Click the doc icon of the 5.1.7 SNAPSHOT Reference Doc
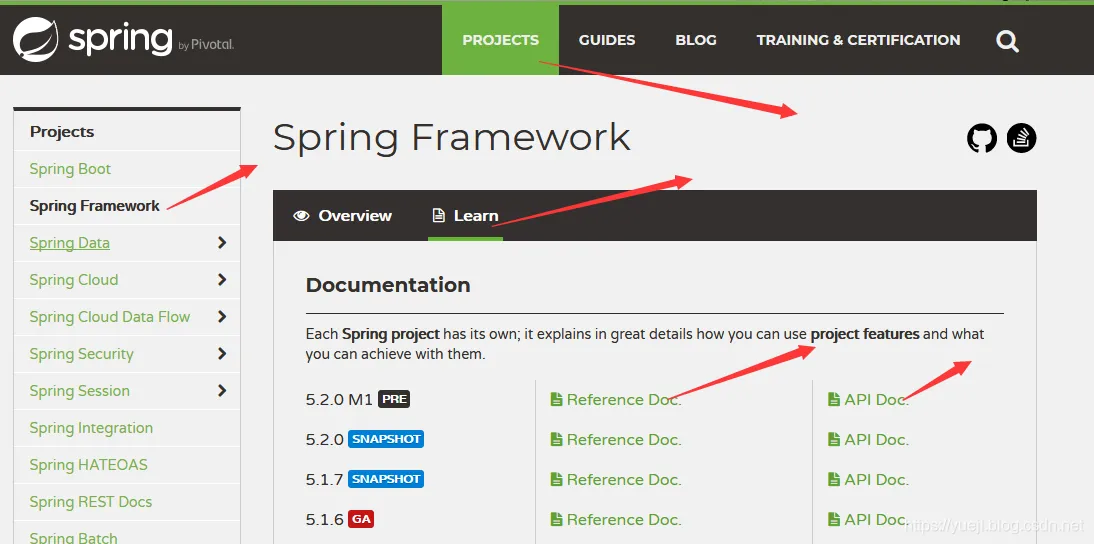 click(x=556, y=480)
